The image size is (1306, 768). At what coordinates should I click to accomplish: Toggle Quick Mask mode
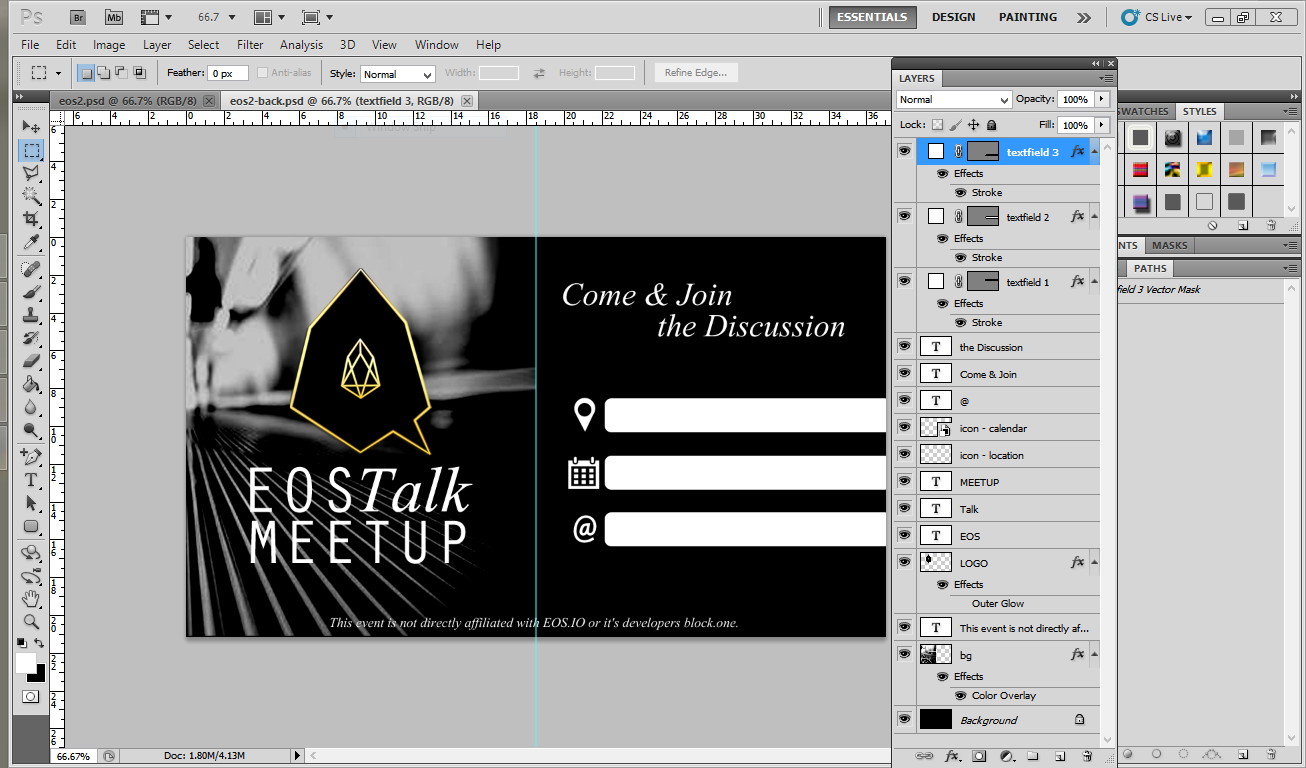pos(31,696)
